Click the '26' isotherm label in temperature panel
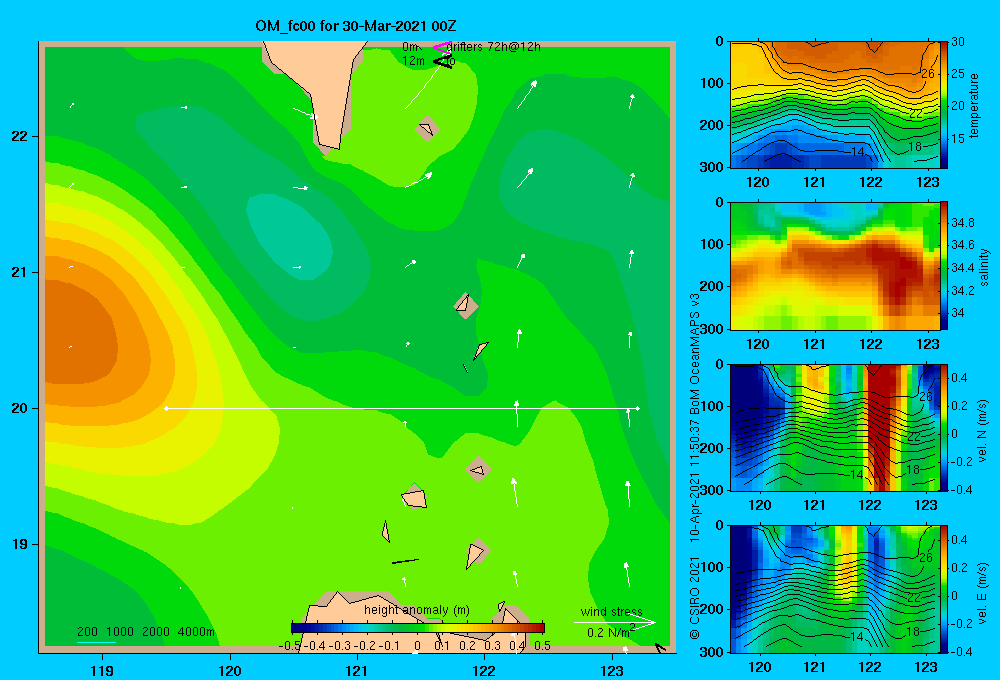This screenshot has height=680, width=1000. (927, 74)
